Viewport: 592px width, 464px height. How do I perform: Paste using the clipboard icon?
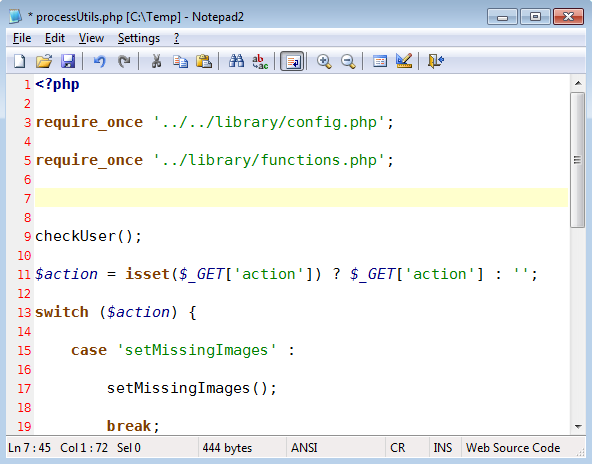204,61
